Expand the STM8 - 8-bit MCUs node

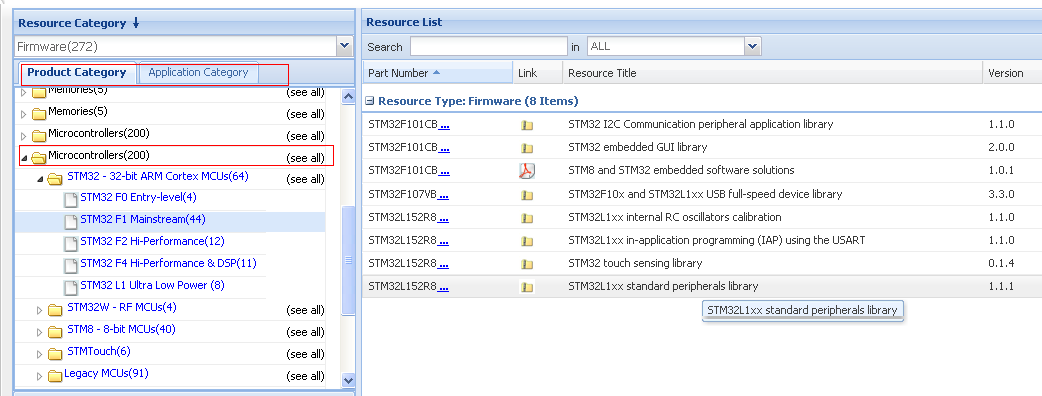[40, 332]
